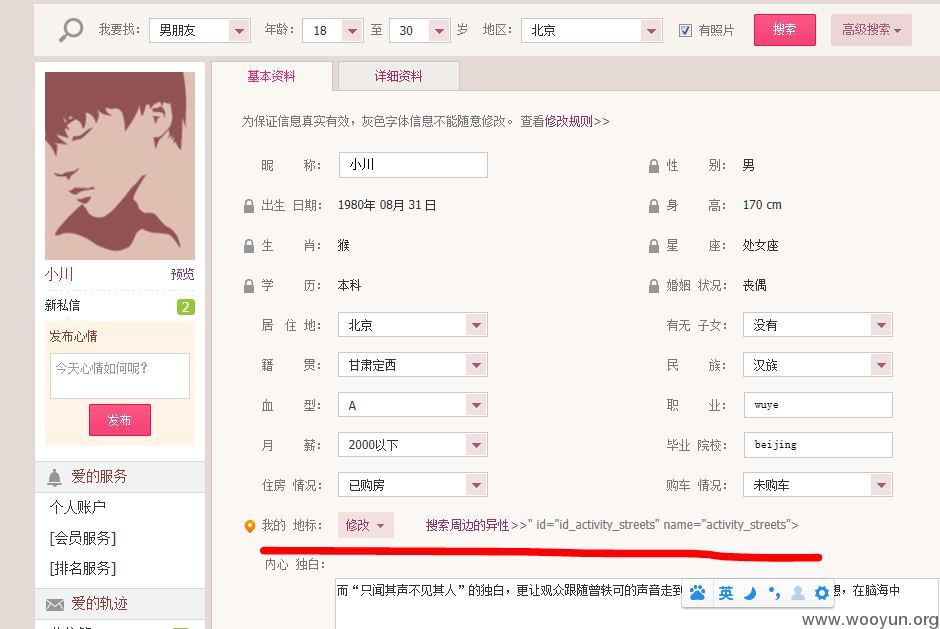The image size is (940, 629).
Task: Open 个人账户 in sidebar
Action: (78, 507)
